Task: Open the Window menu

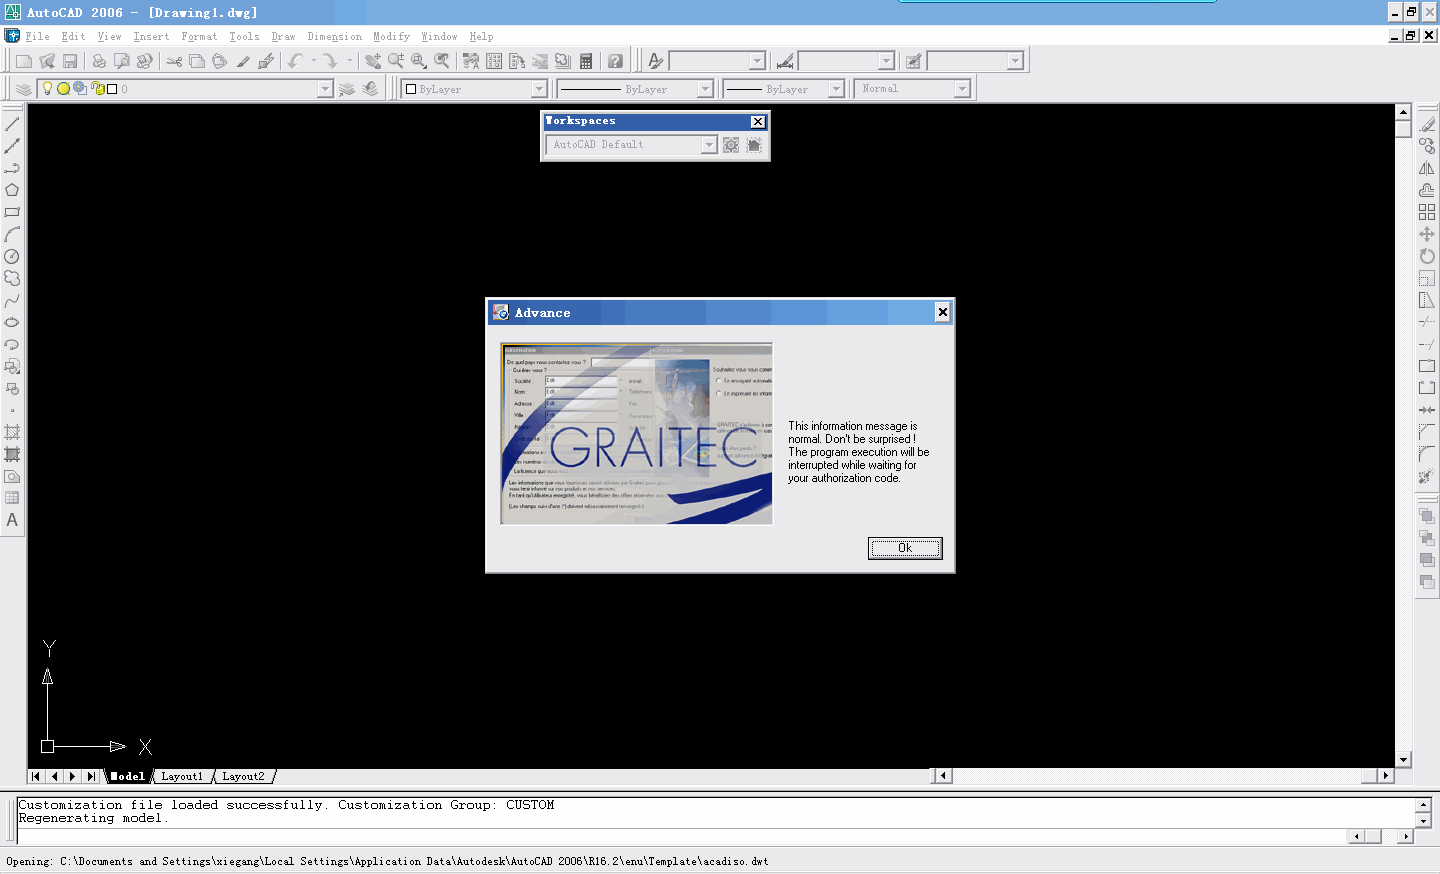Action: [x=439, y=36]
